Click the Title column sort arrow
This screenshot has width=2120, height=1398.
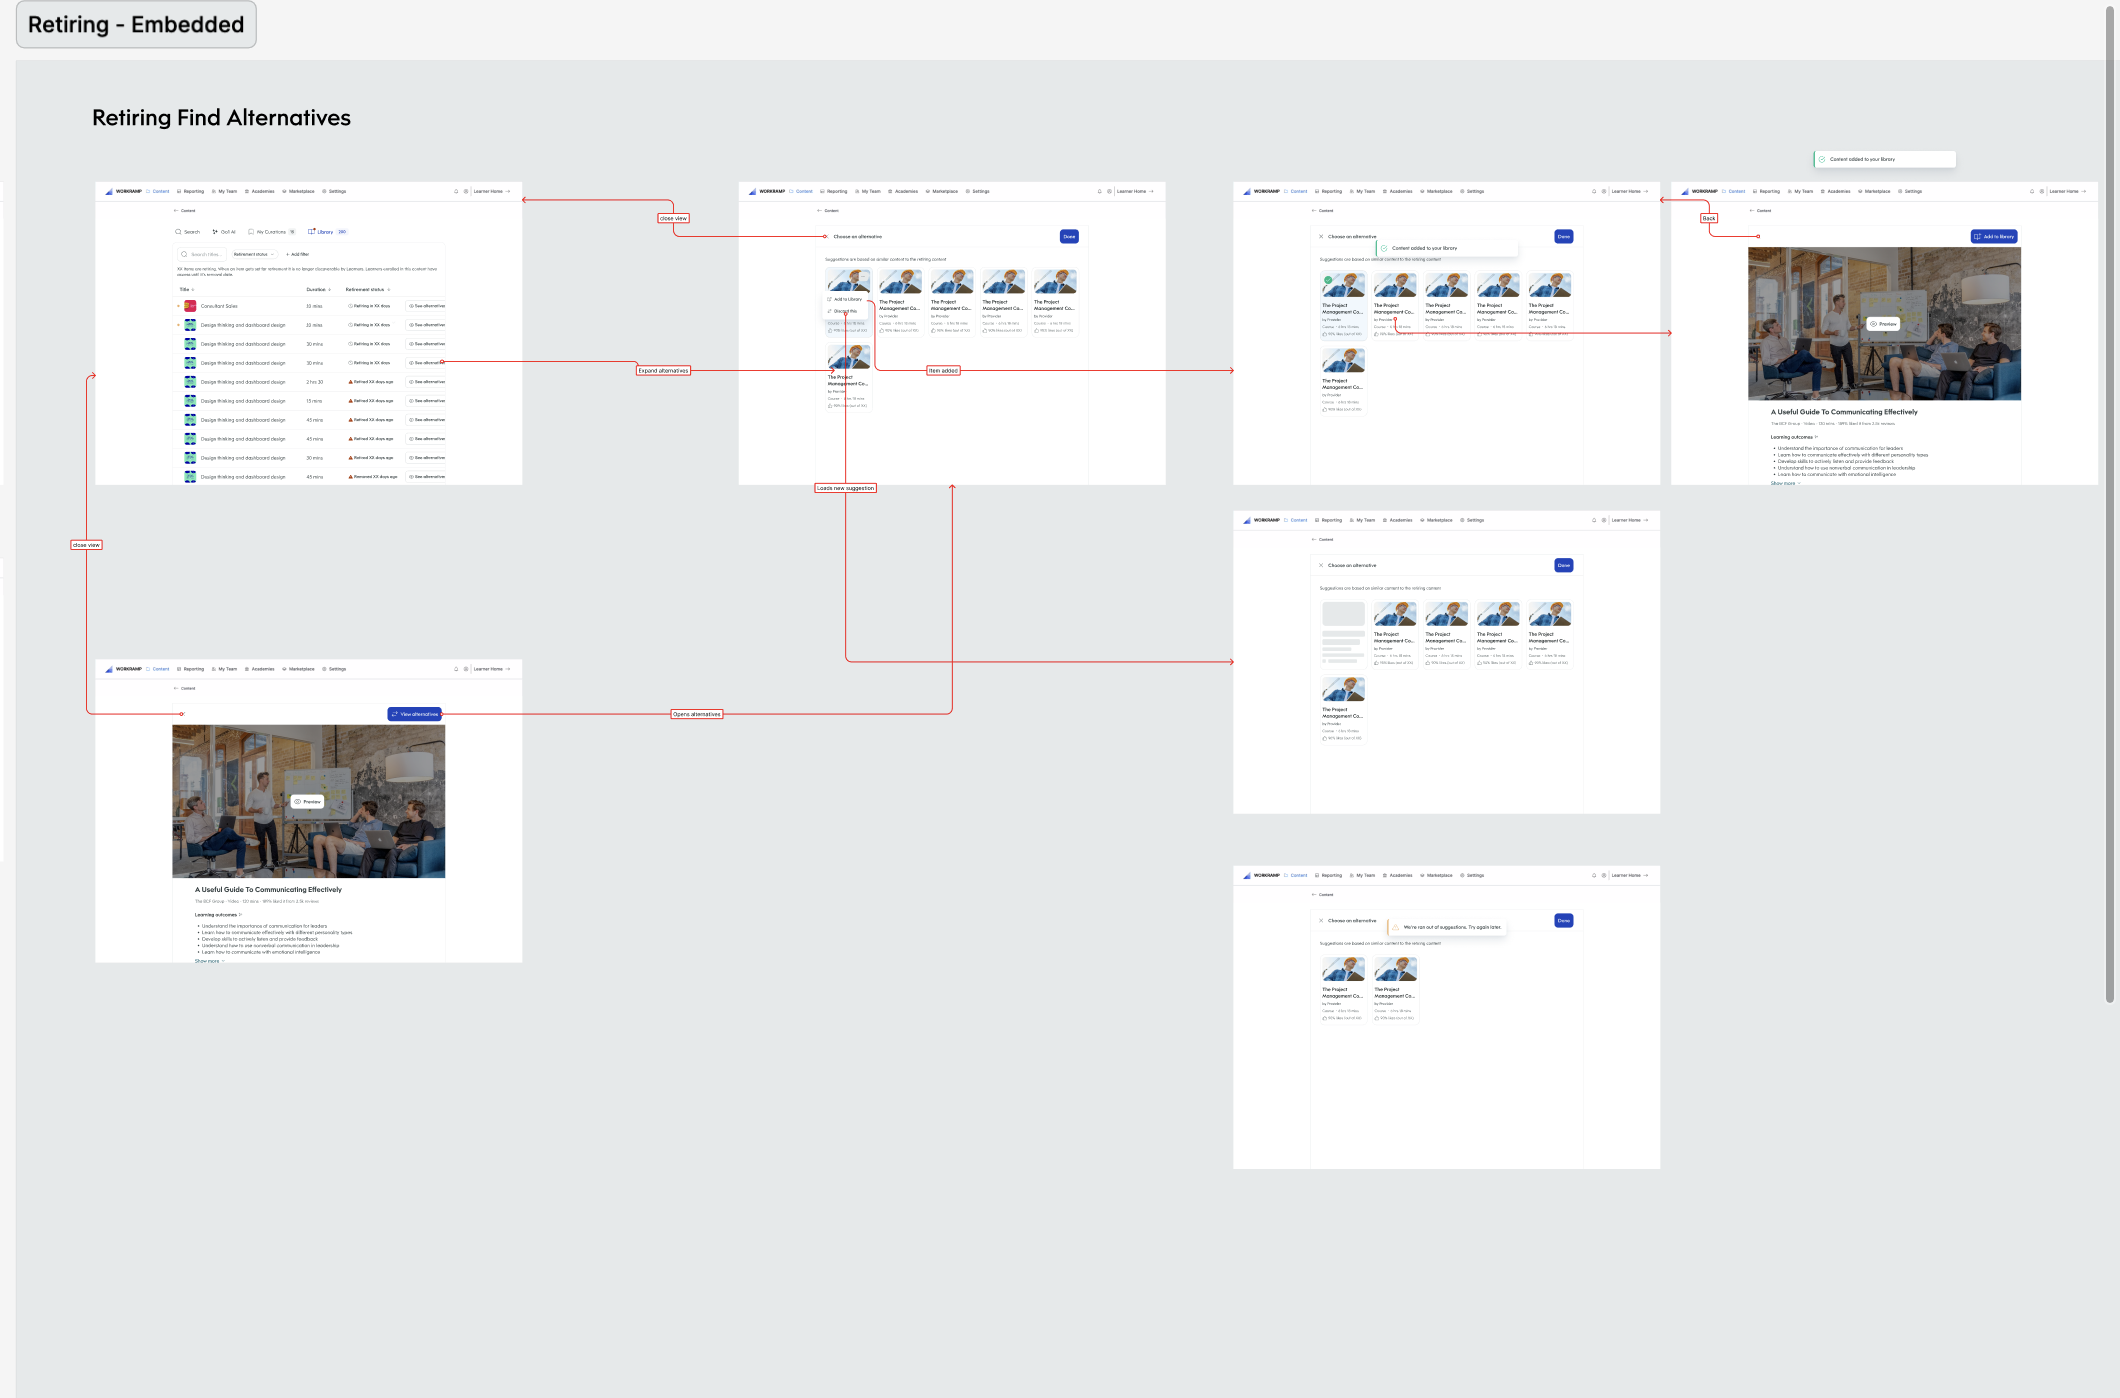193,290
